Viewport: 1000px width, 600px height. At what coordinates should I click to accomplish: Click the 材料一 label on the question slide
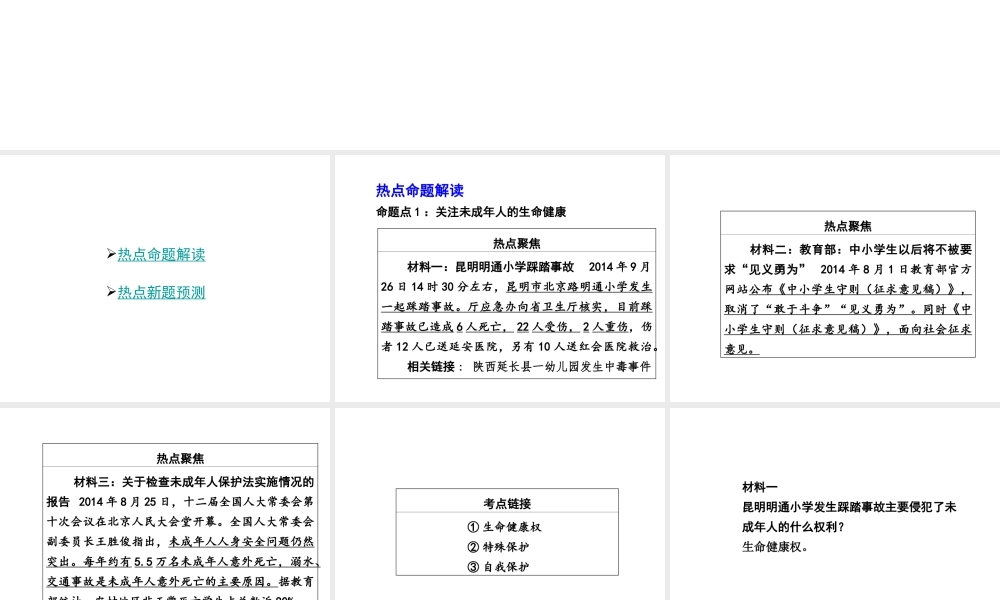coord(760,487)
